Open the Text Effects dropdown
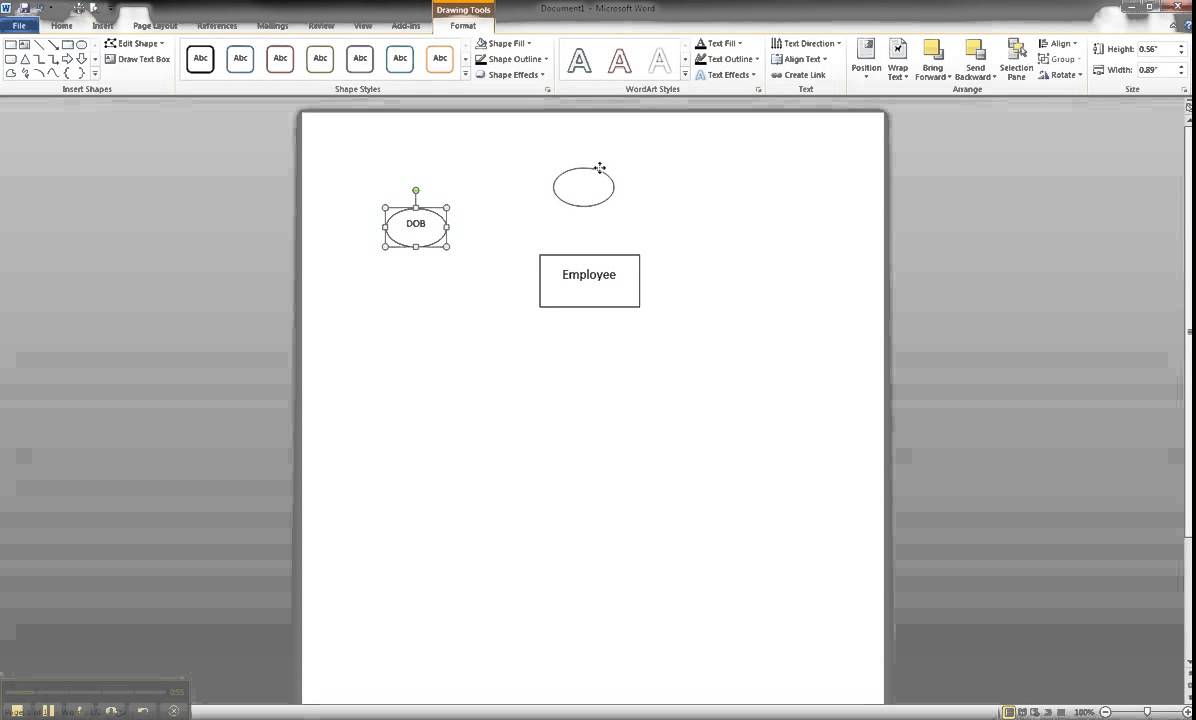Image resolution: width=1196 pixels, height=720 pixels. pyautogui.click(x=725, y=75)
